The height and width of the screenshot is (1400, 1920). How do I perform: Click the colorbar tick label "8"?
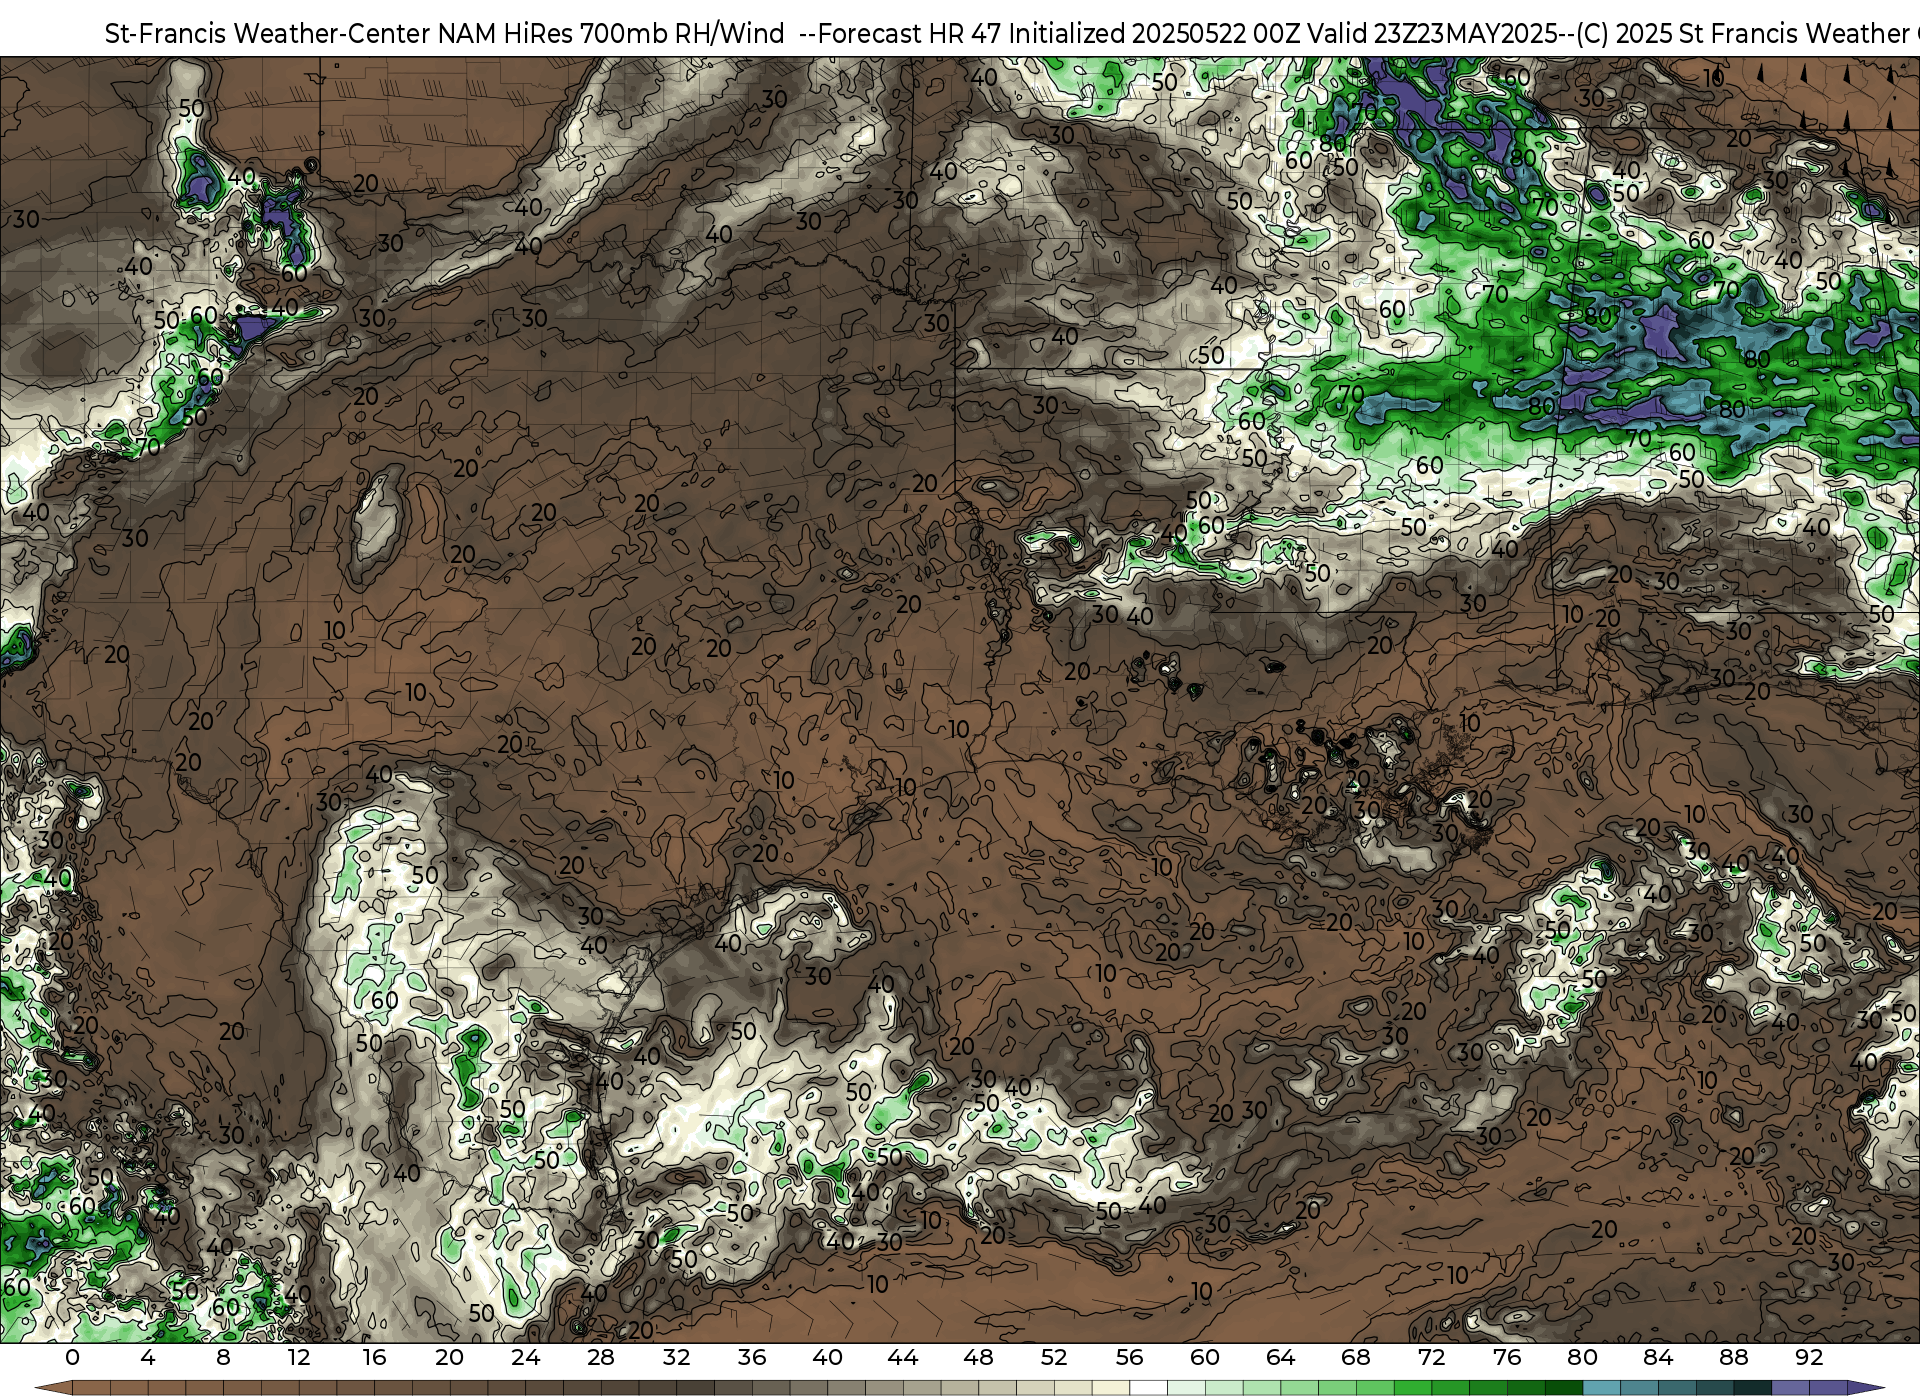[223, 1357]
